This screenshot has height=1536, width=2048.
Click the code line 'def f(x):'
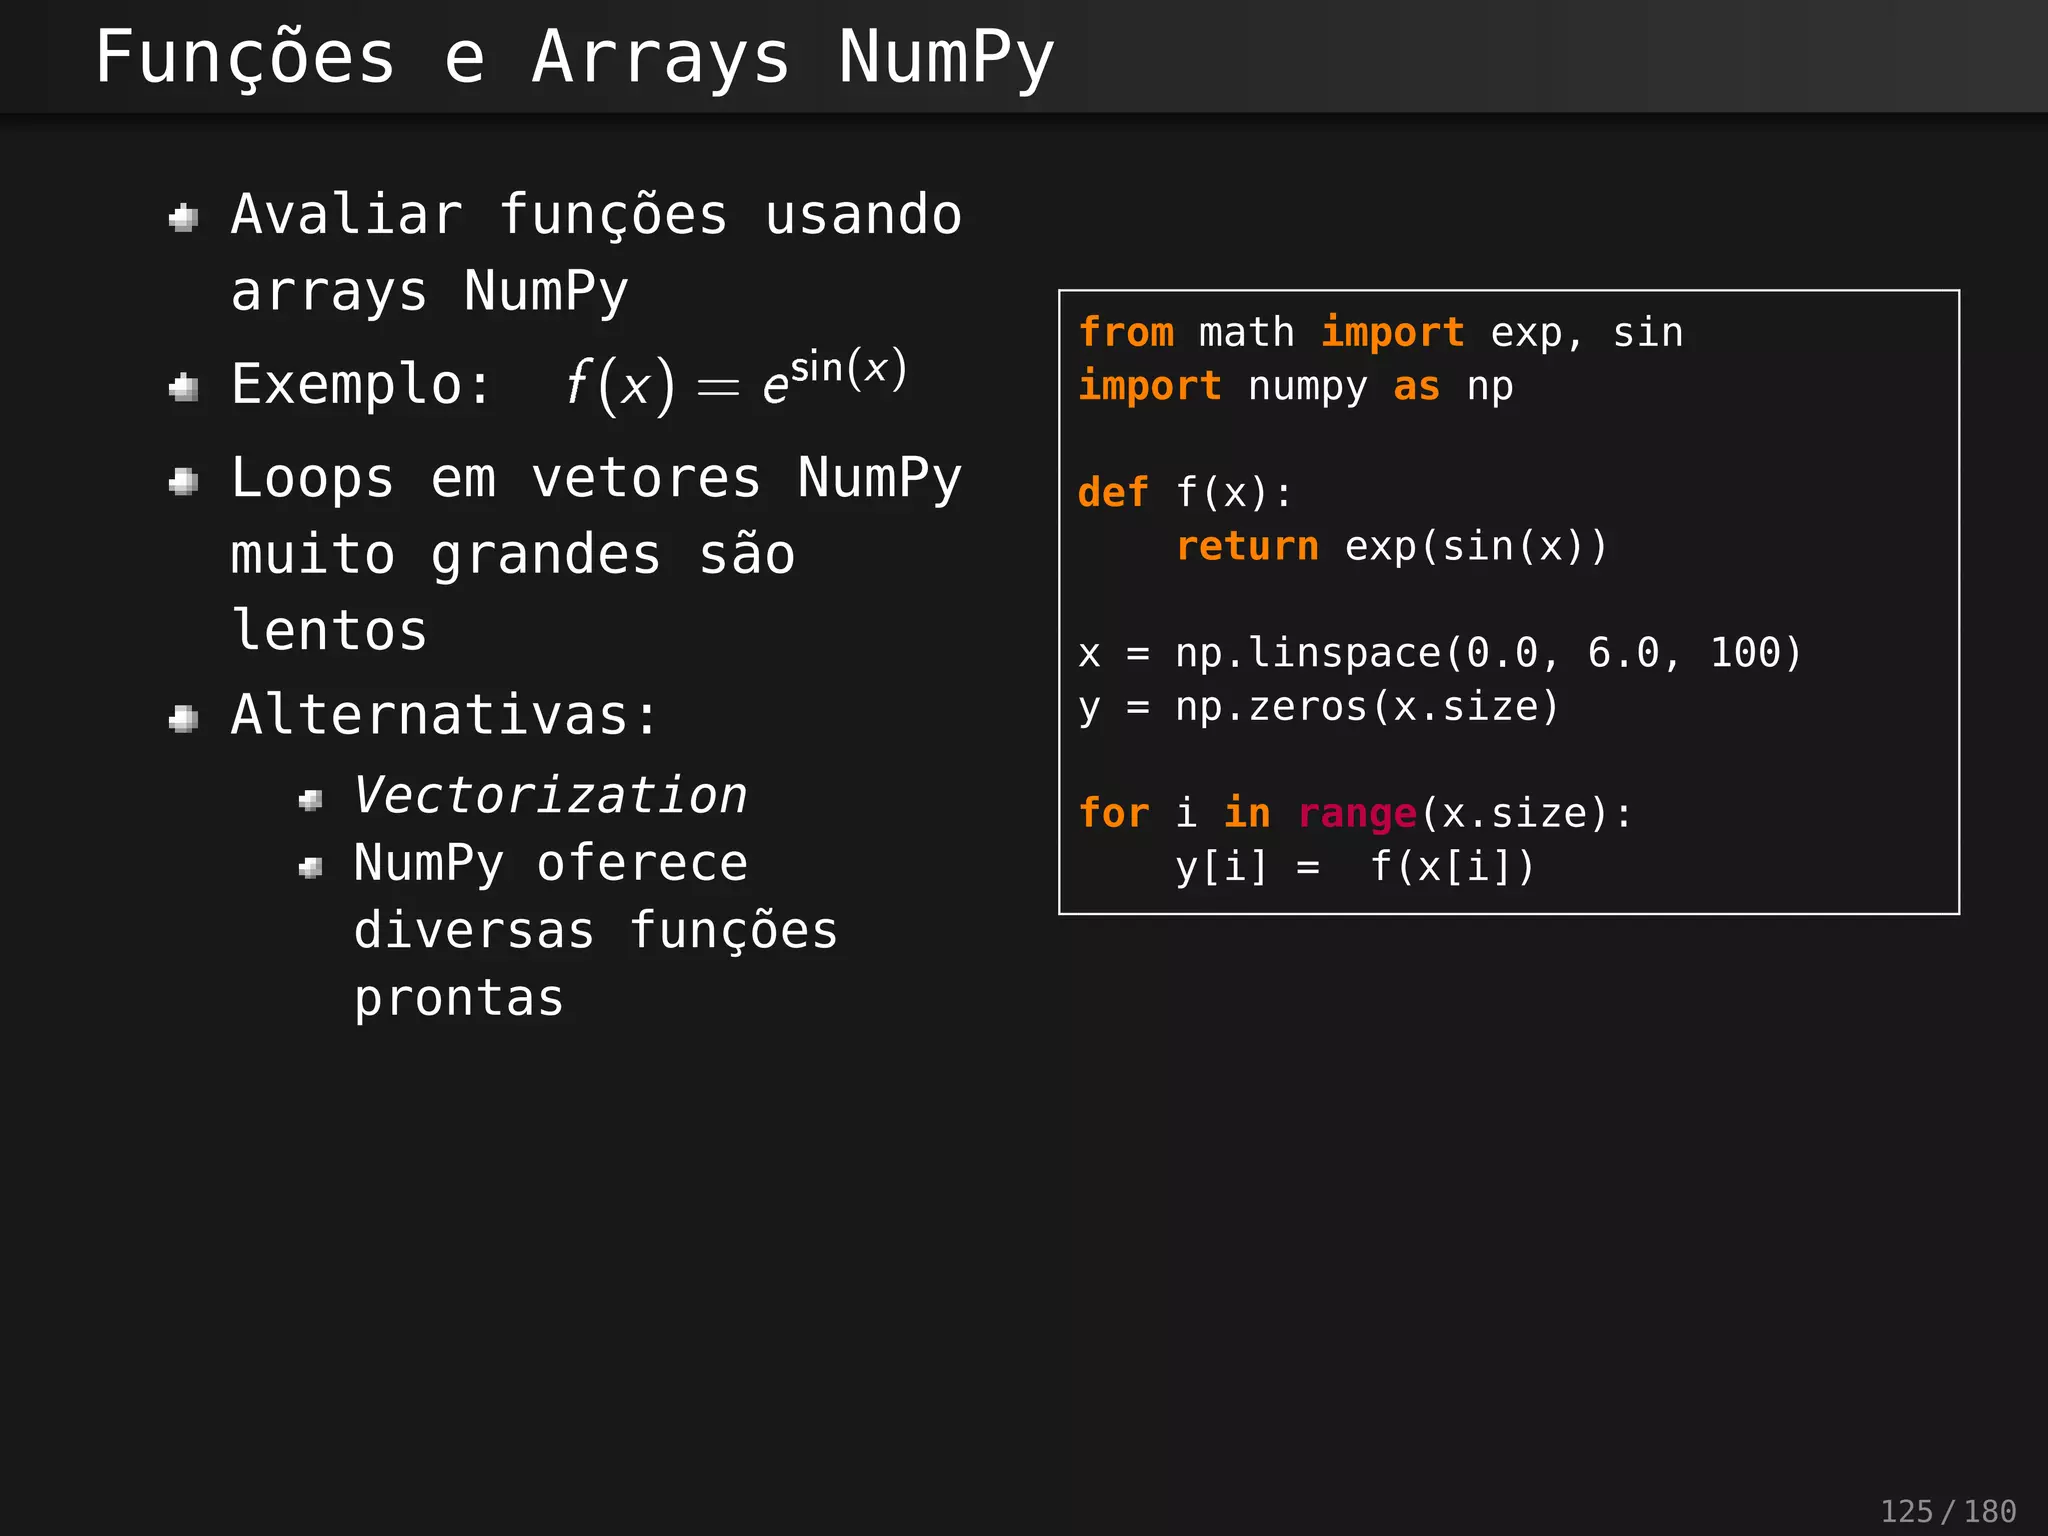pos(1186,493)
